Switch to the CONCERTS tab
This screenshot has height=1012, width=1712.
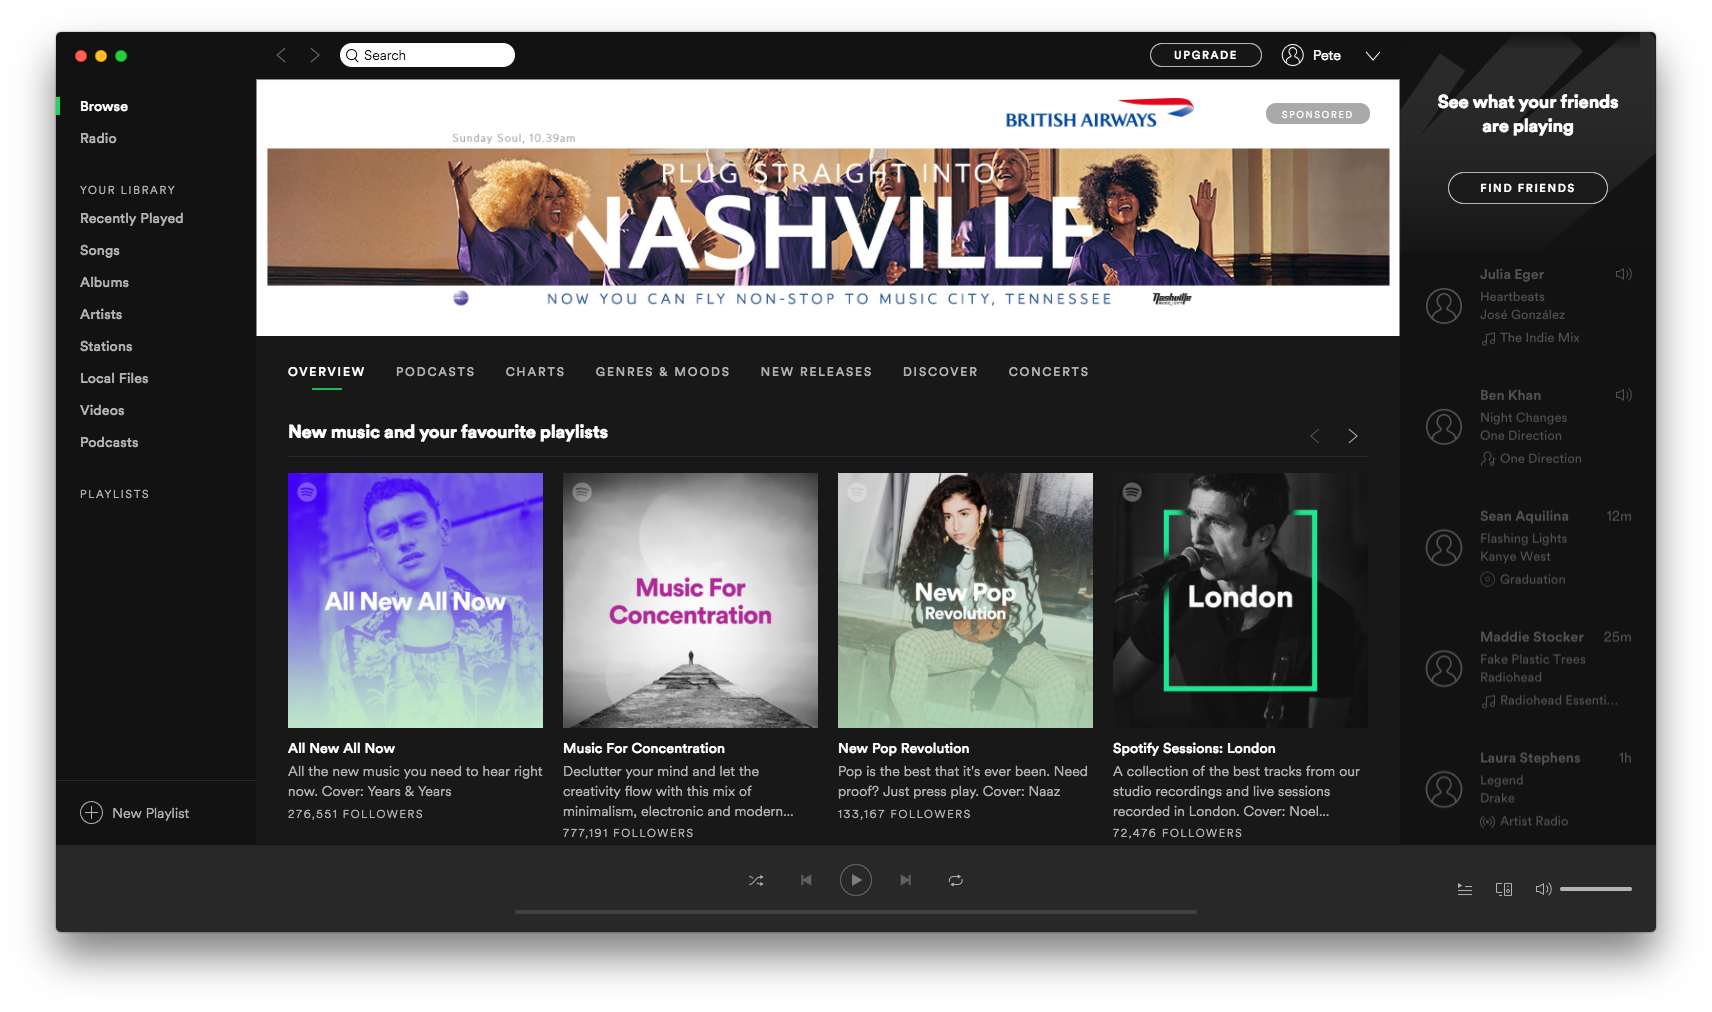(x=1048, y=372)
